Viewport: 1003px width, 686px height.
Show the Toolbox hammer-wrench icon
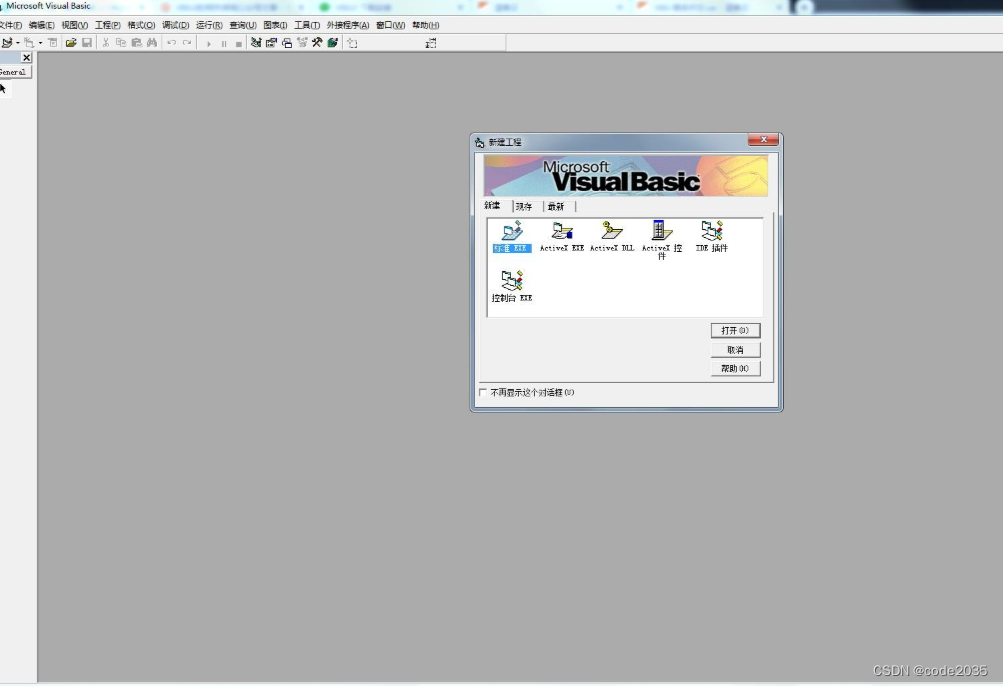[x=317, y=43]
